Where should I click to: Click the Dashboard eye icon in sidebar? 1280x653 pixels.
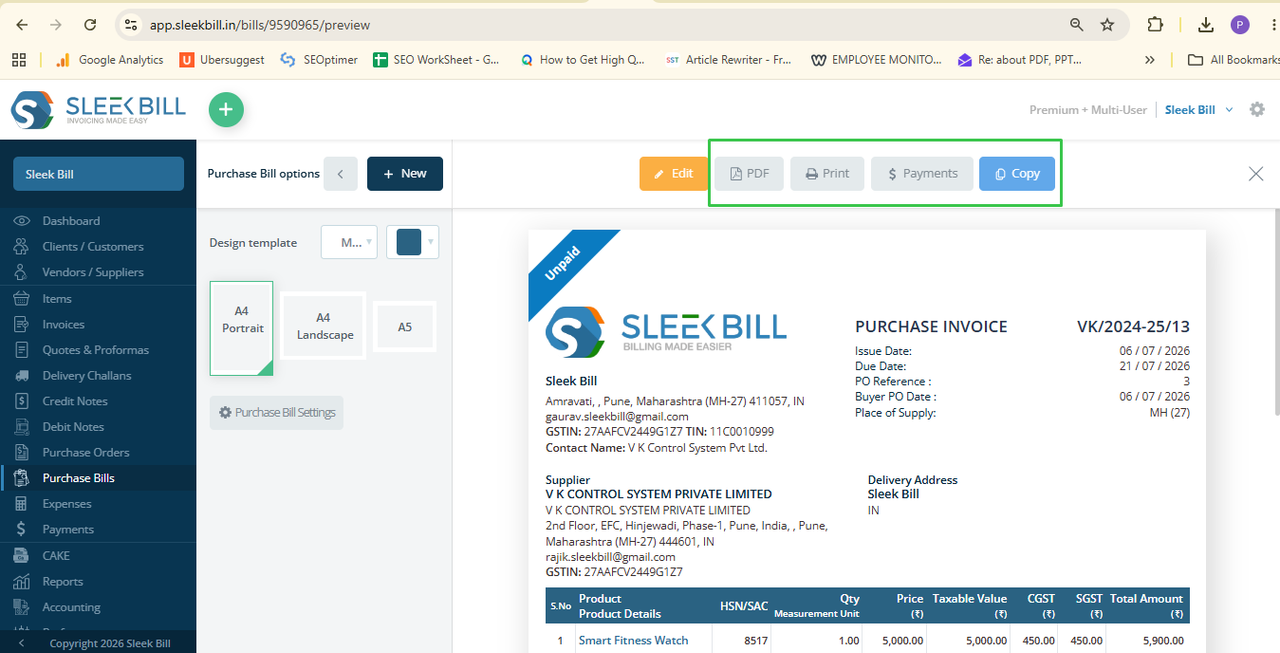pyautogui.click(x=21, y=221)
